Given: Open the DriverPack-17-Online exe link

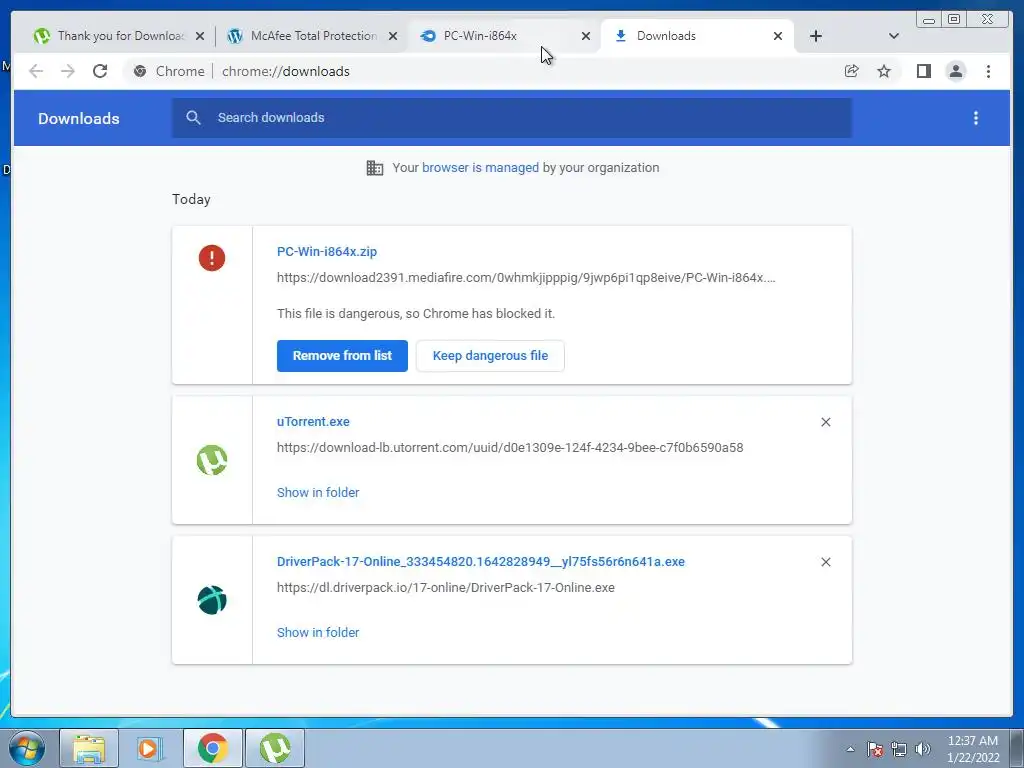Looking at the screenshot, I should pos(481,562).
